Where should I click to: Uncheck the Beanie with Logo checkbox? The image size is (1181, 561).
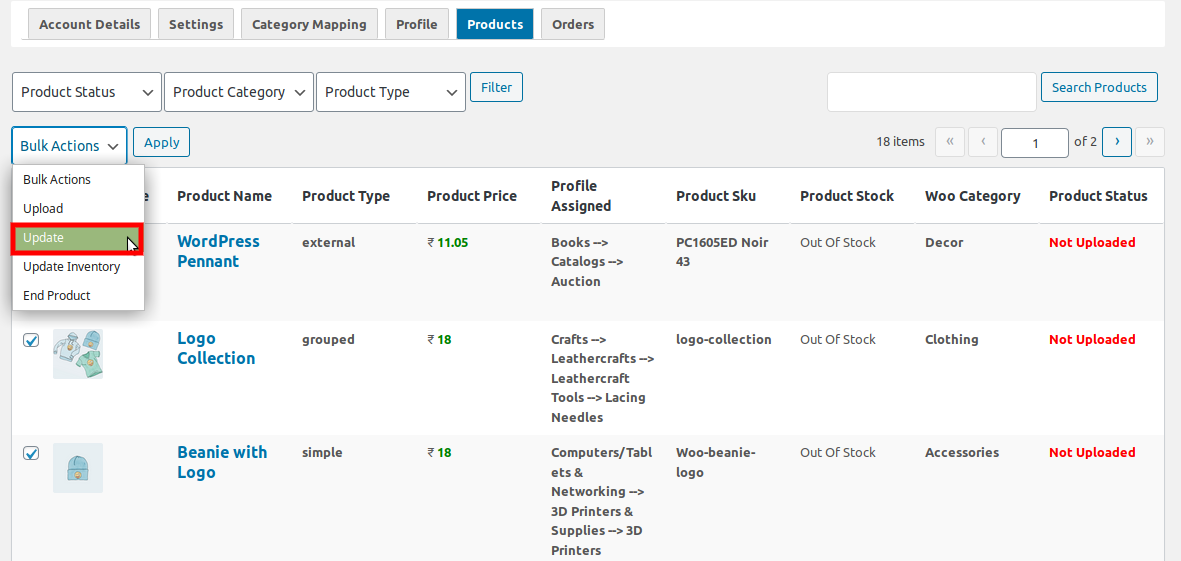pos(31,453)
